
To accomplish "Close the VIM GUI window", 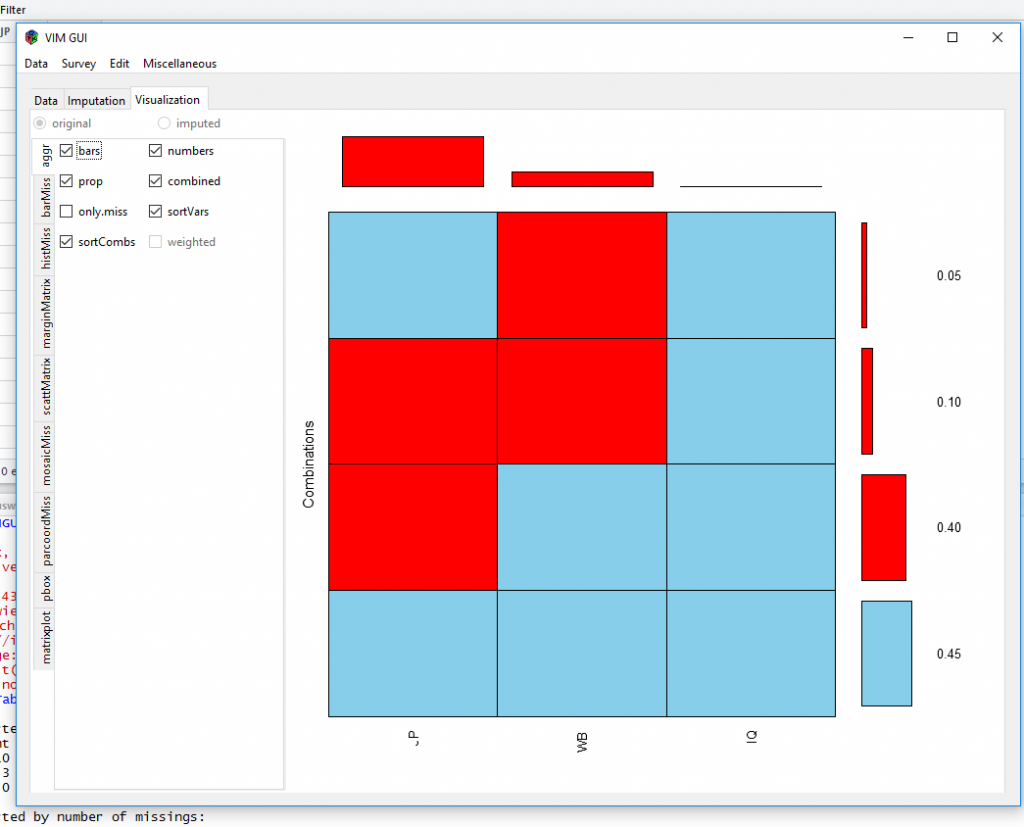I will point(997,37).
